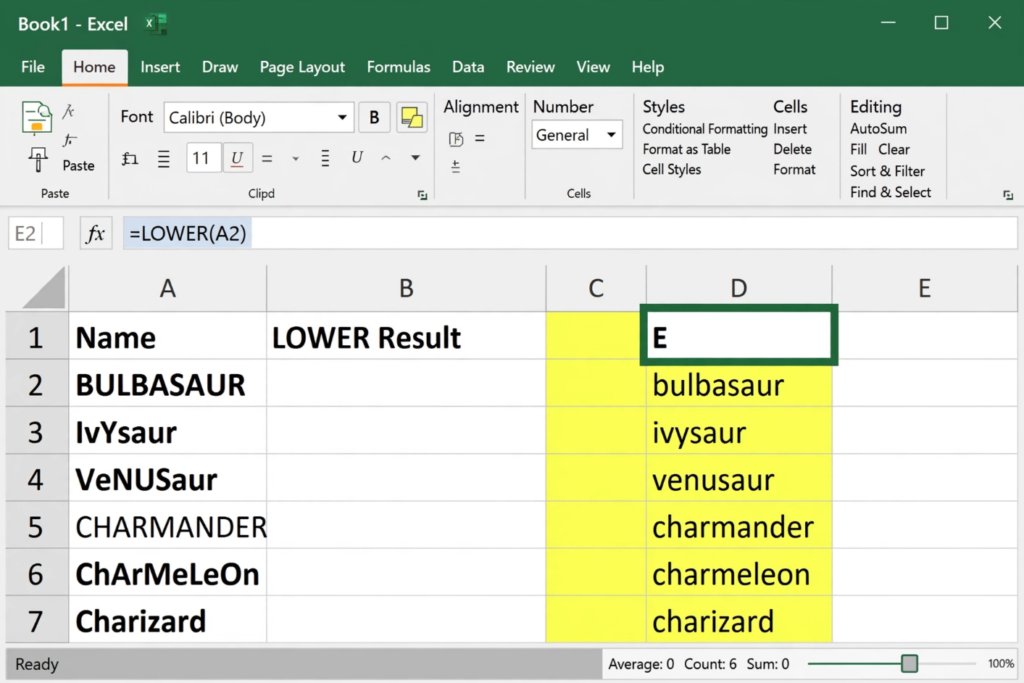This screenshot has height=683, width=1024.
Task: Choose Format as Table
Action: coord(686,150)
